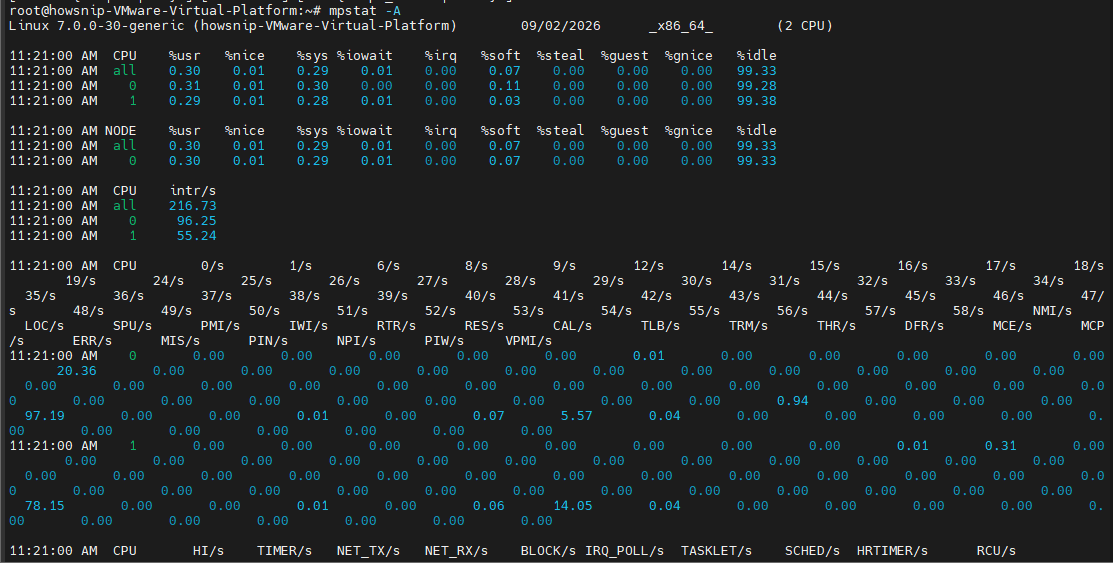Image resolution: width=1113 pixels, height=563 pixels.
Task: Click the 'NMI/s' header
Action: pyautogui.click(x=1053, y=311)
